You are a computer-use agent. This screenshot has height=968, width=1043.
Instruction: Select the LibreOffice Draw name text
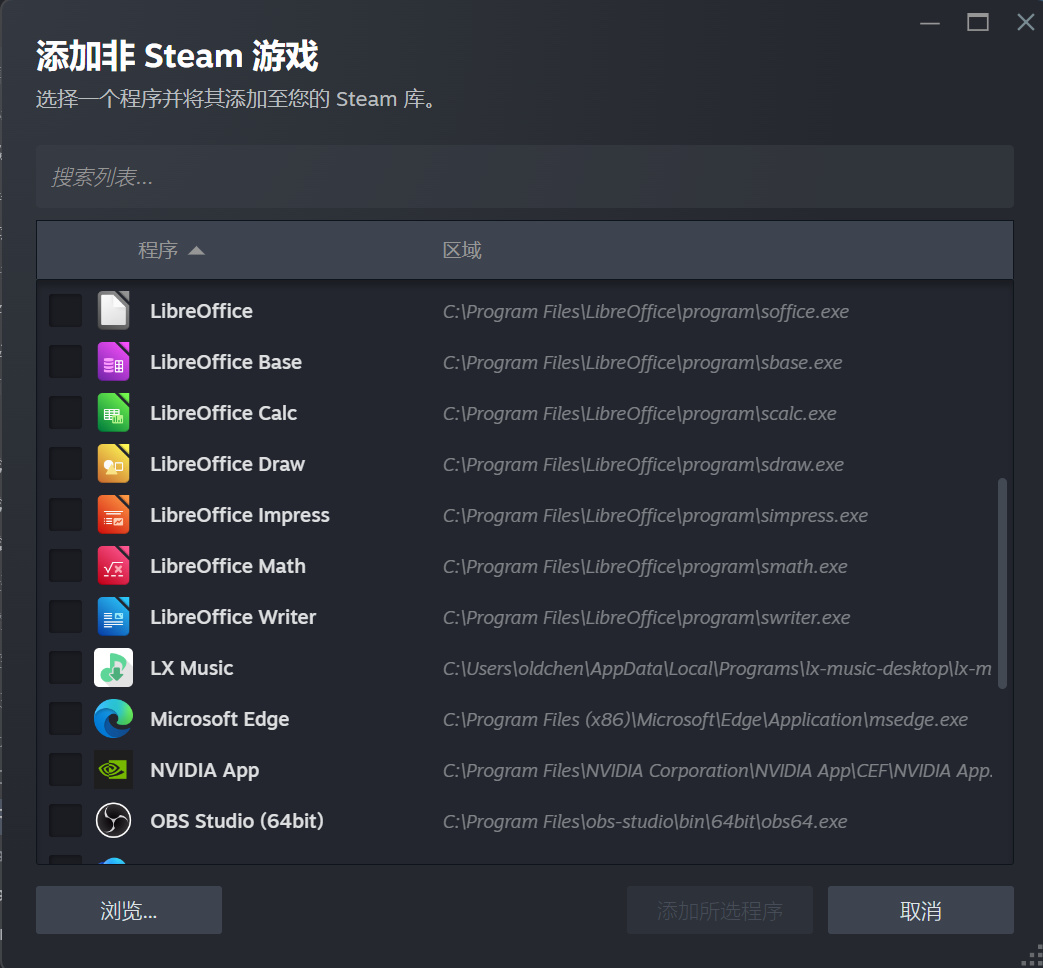click(227, 464)
